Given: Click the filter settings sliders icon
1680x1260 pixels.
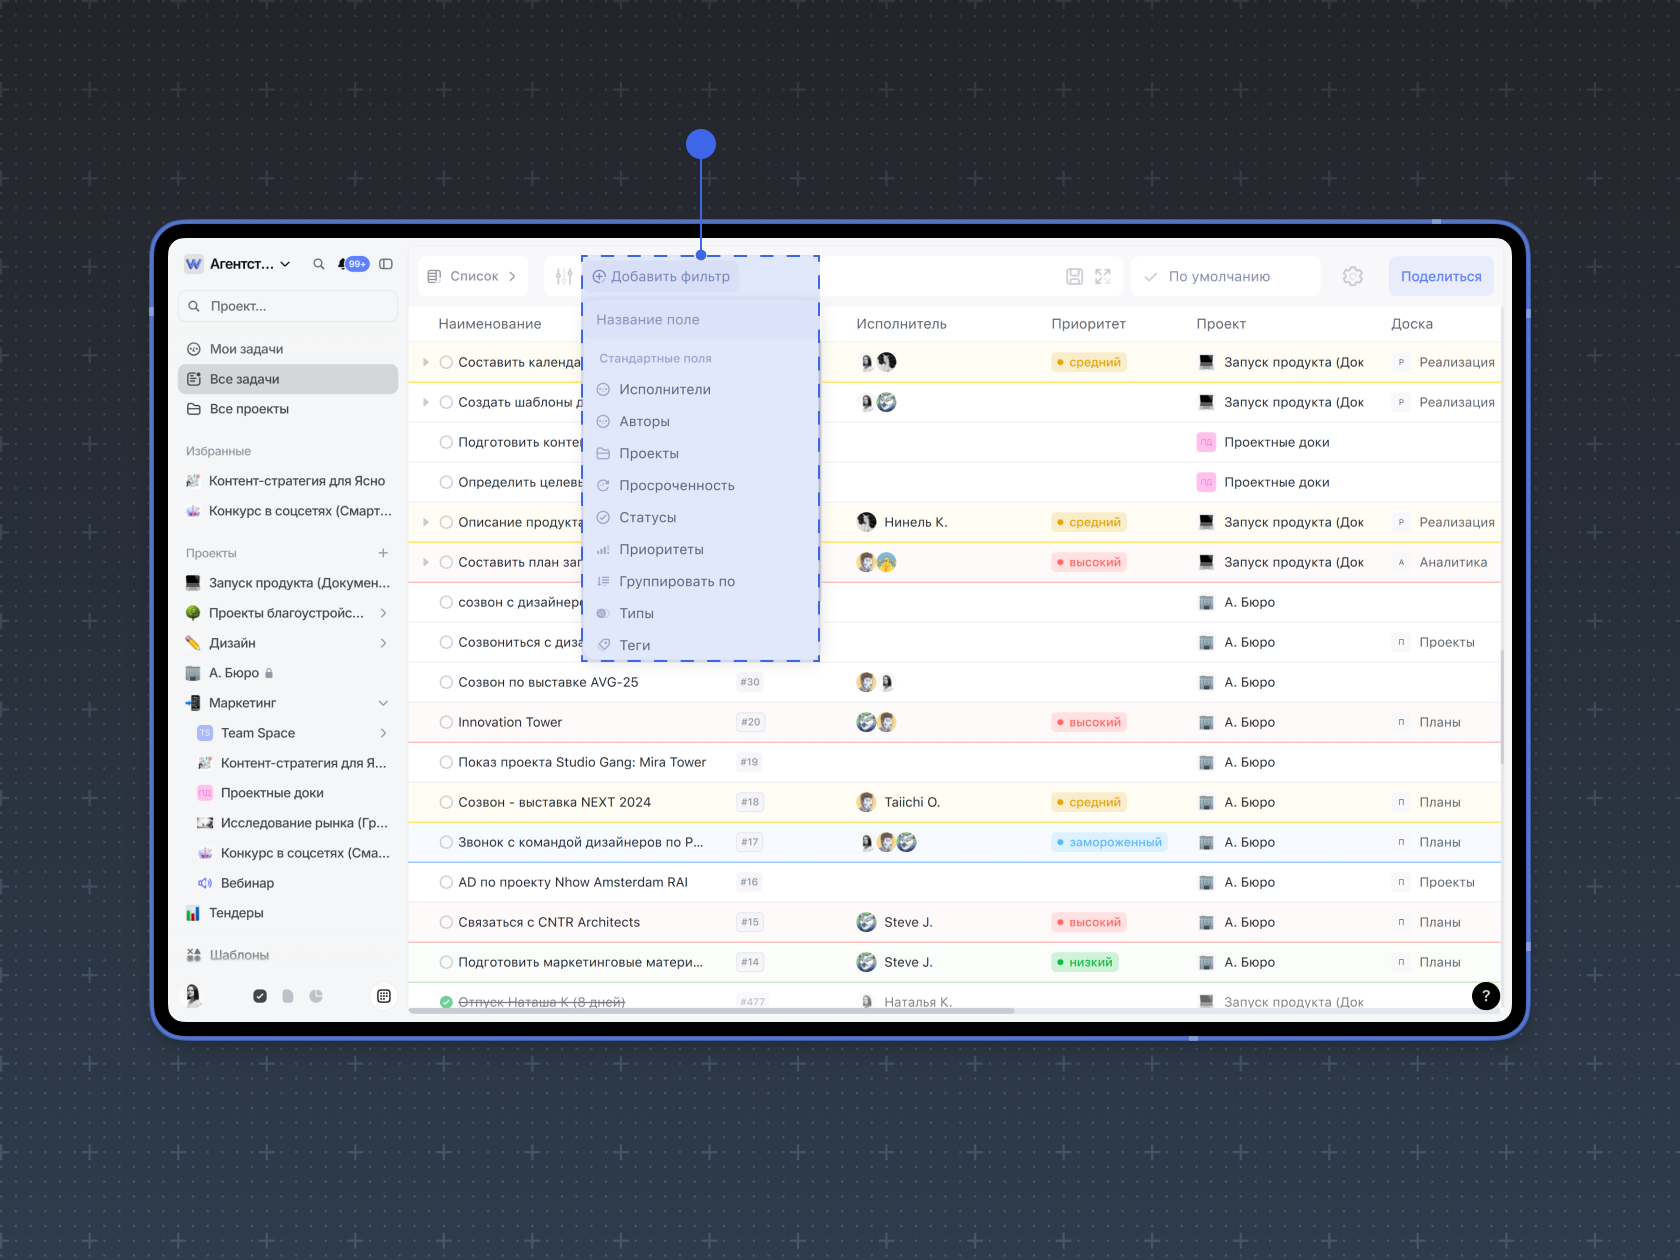Looking at the screenshot, I should 564,277.
